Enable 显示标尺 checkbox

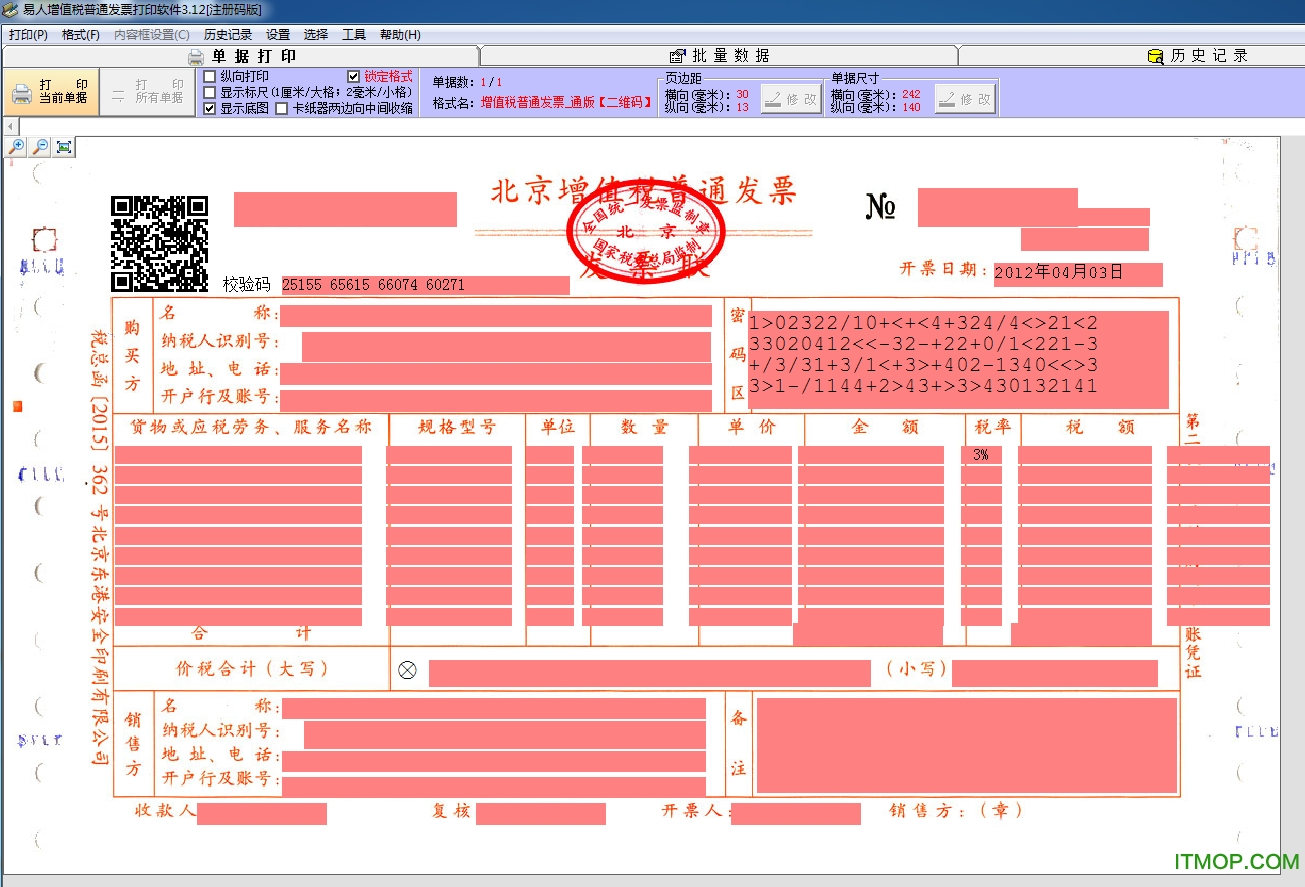tap(209, 92)
